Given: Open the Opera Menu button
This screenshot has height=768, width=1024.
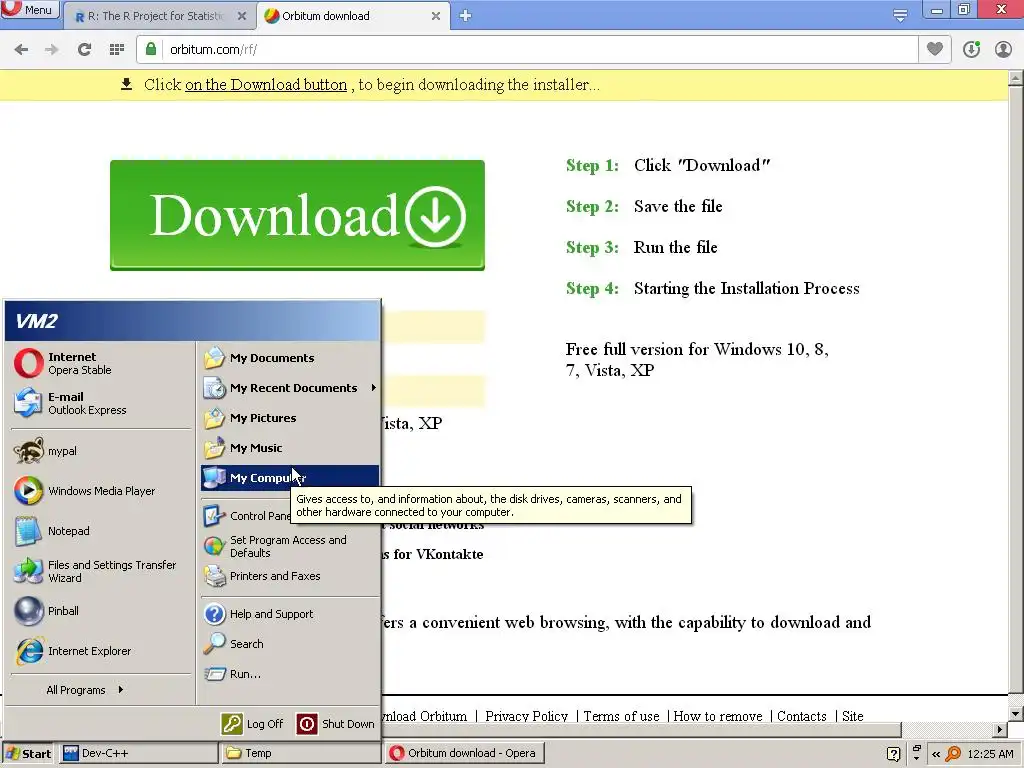Looking at the screenshot, I should tap(29, 9).
